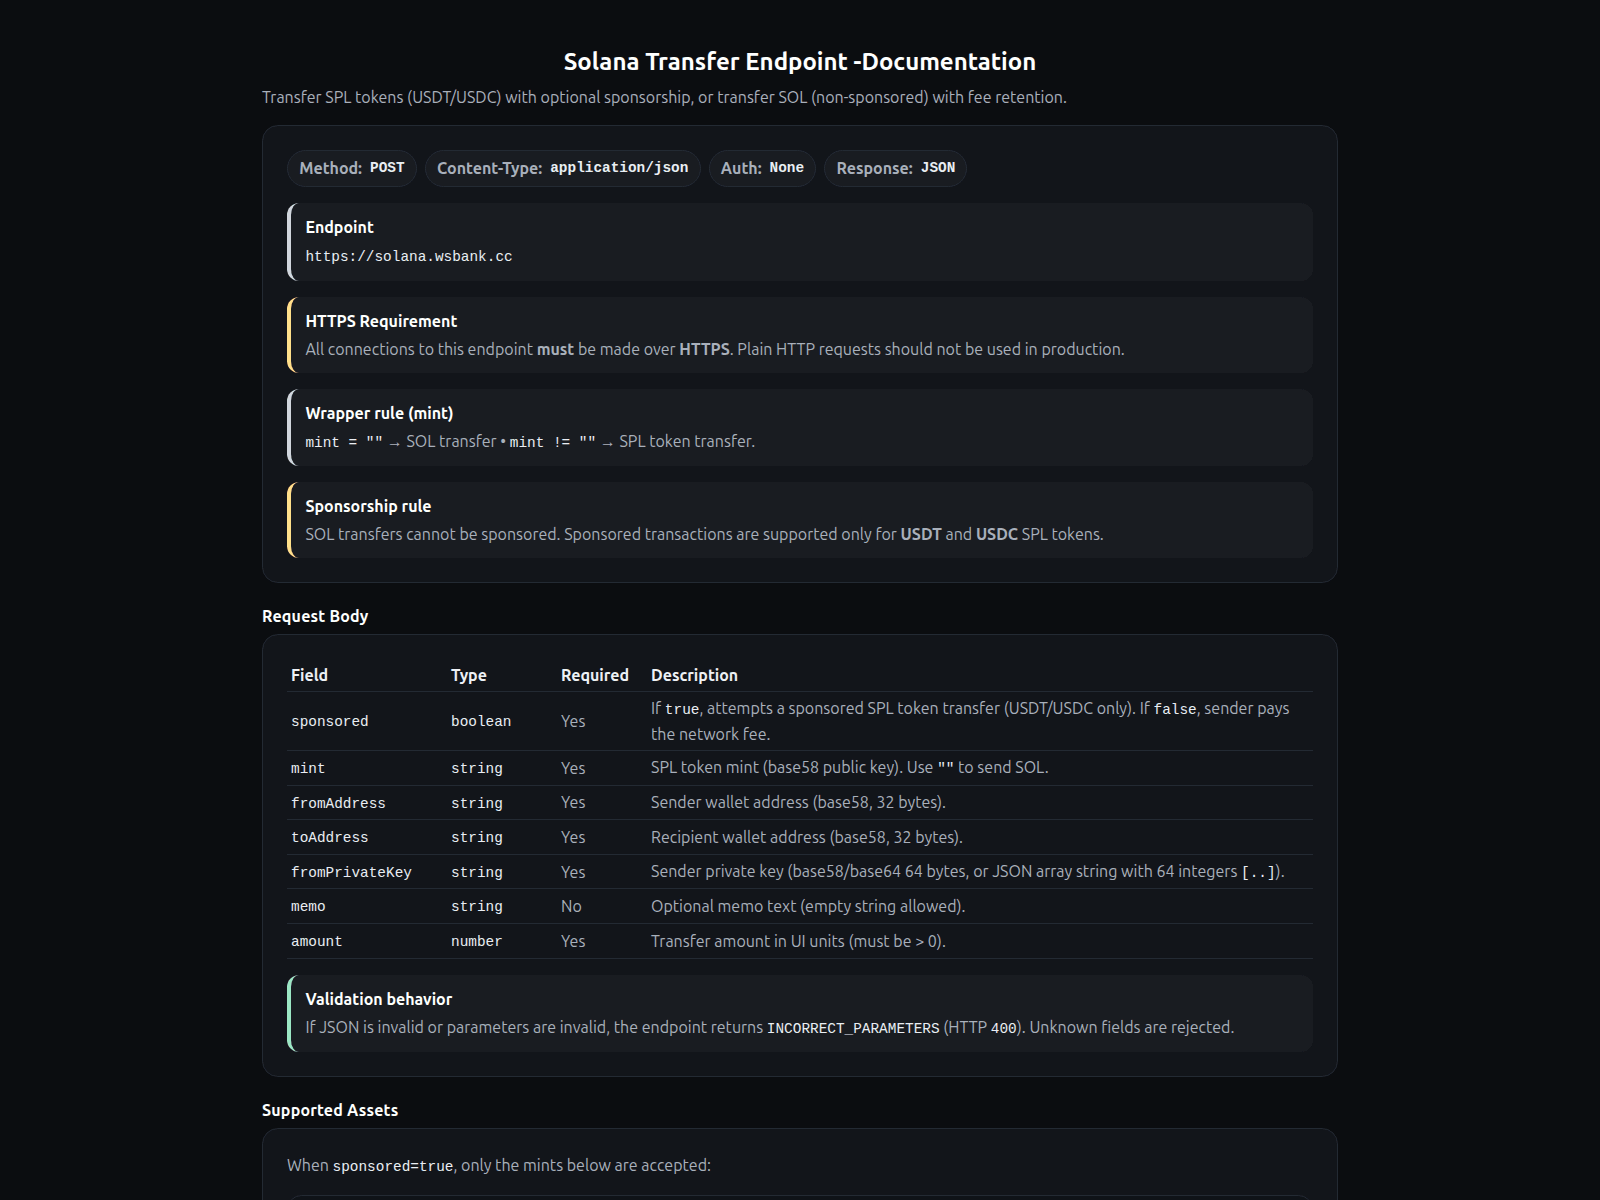Click the Auth: None badge

click(762, 168)
